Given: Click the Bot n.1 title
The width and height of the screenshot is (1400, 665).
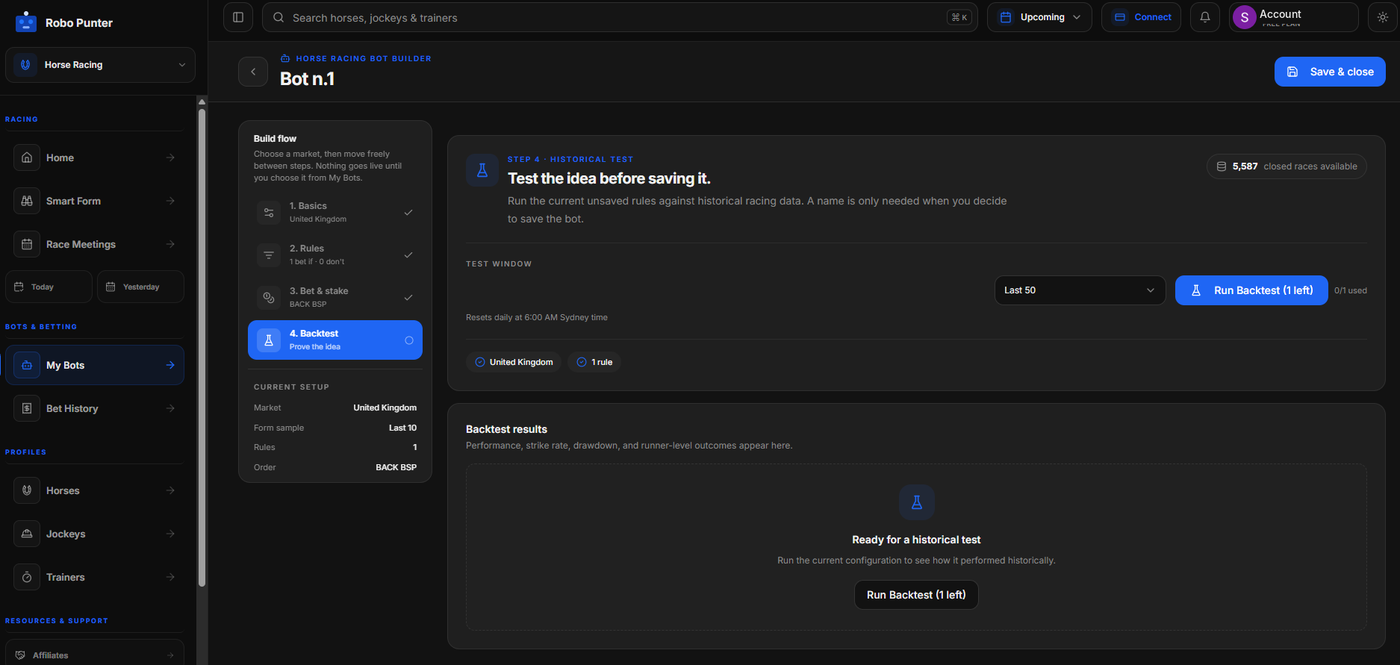Looking at the screenshot, I should pyautogui.click(x=307, y=79).
